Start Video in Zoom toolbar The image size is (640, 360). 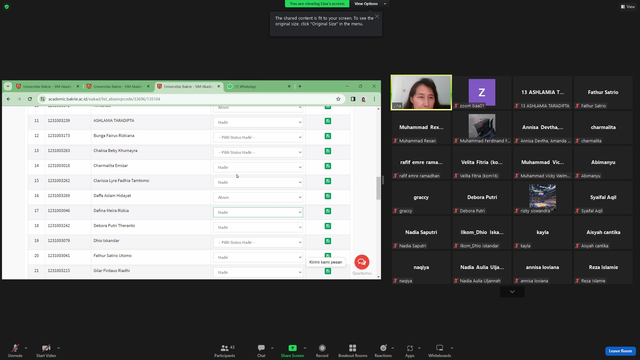point(46,350)
